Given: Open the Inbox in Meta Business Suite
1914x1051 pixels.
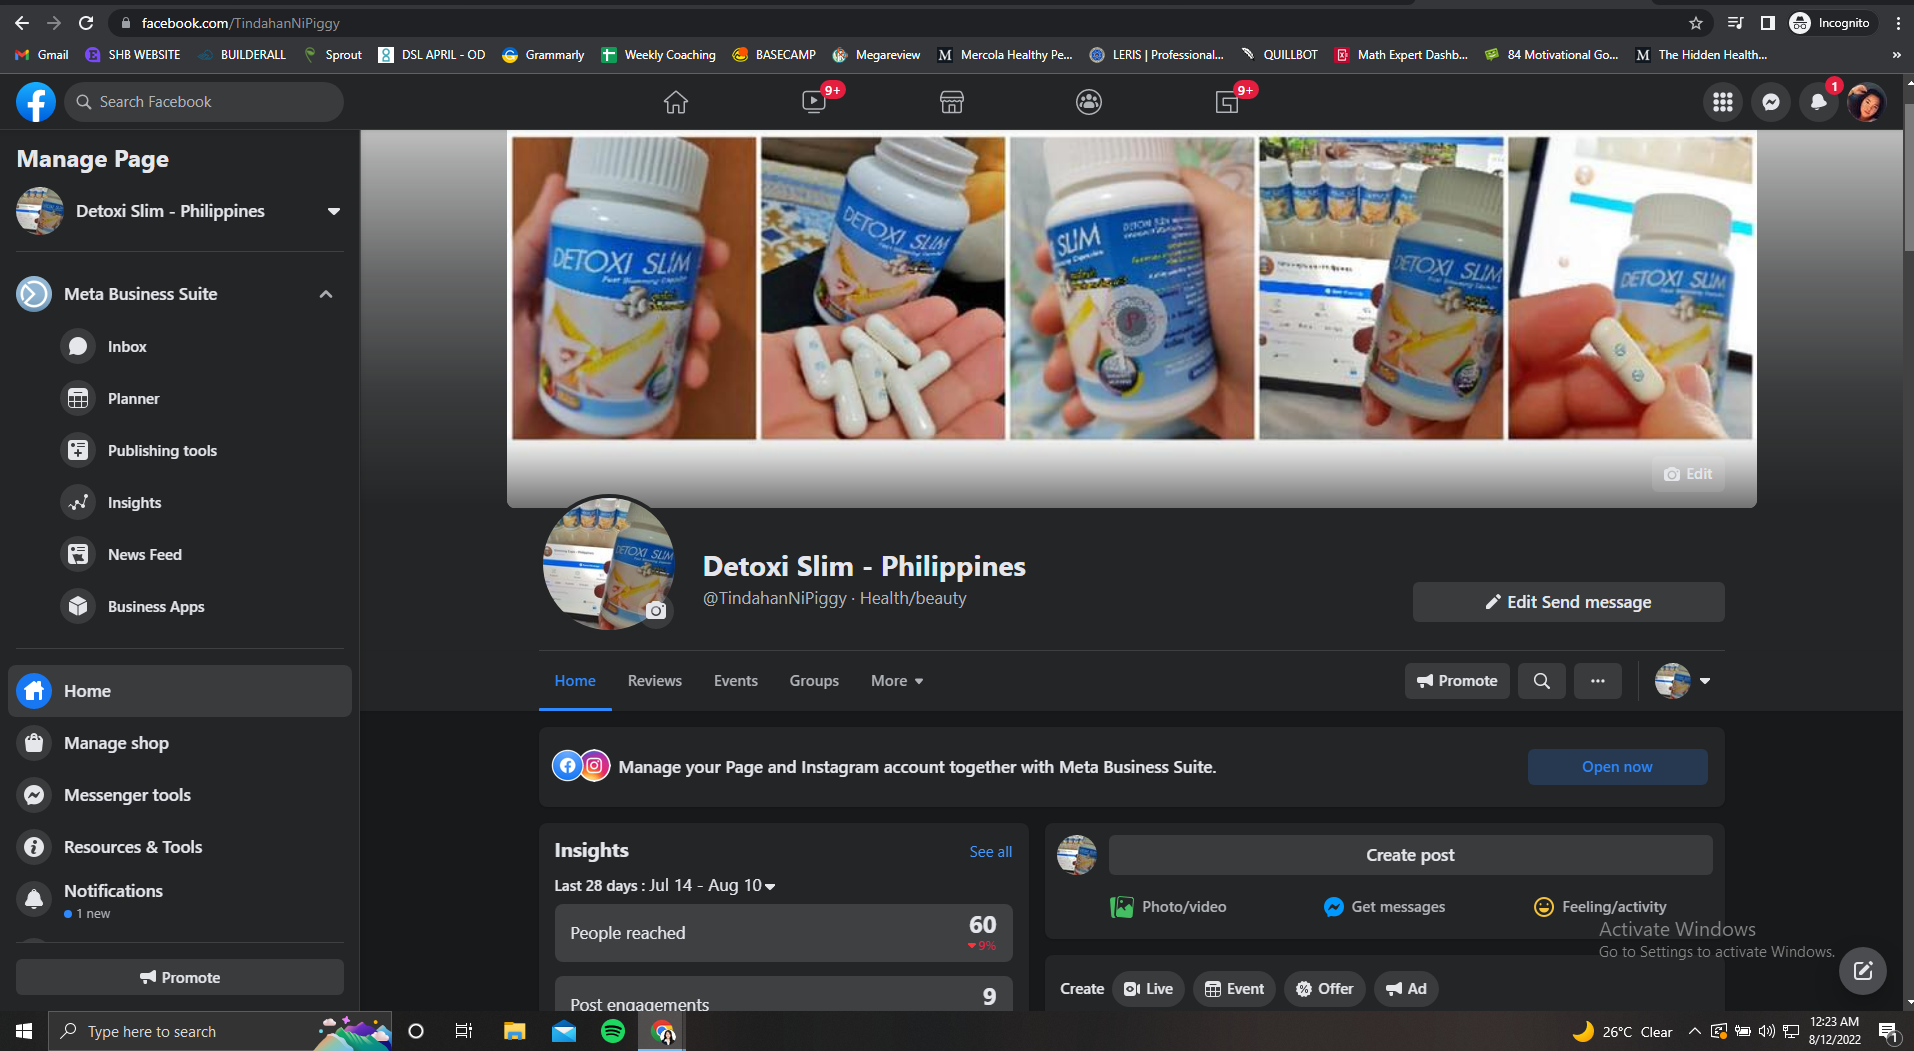Looking at the screenshot, I should click(x=128, y=346).
